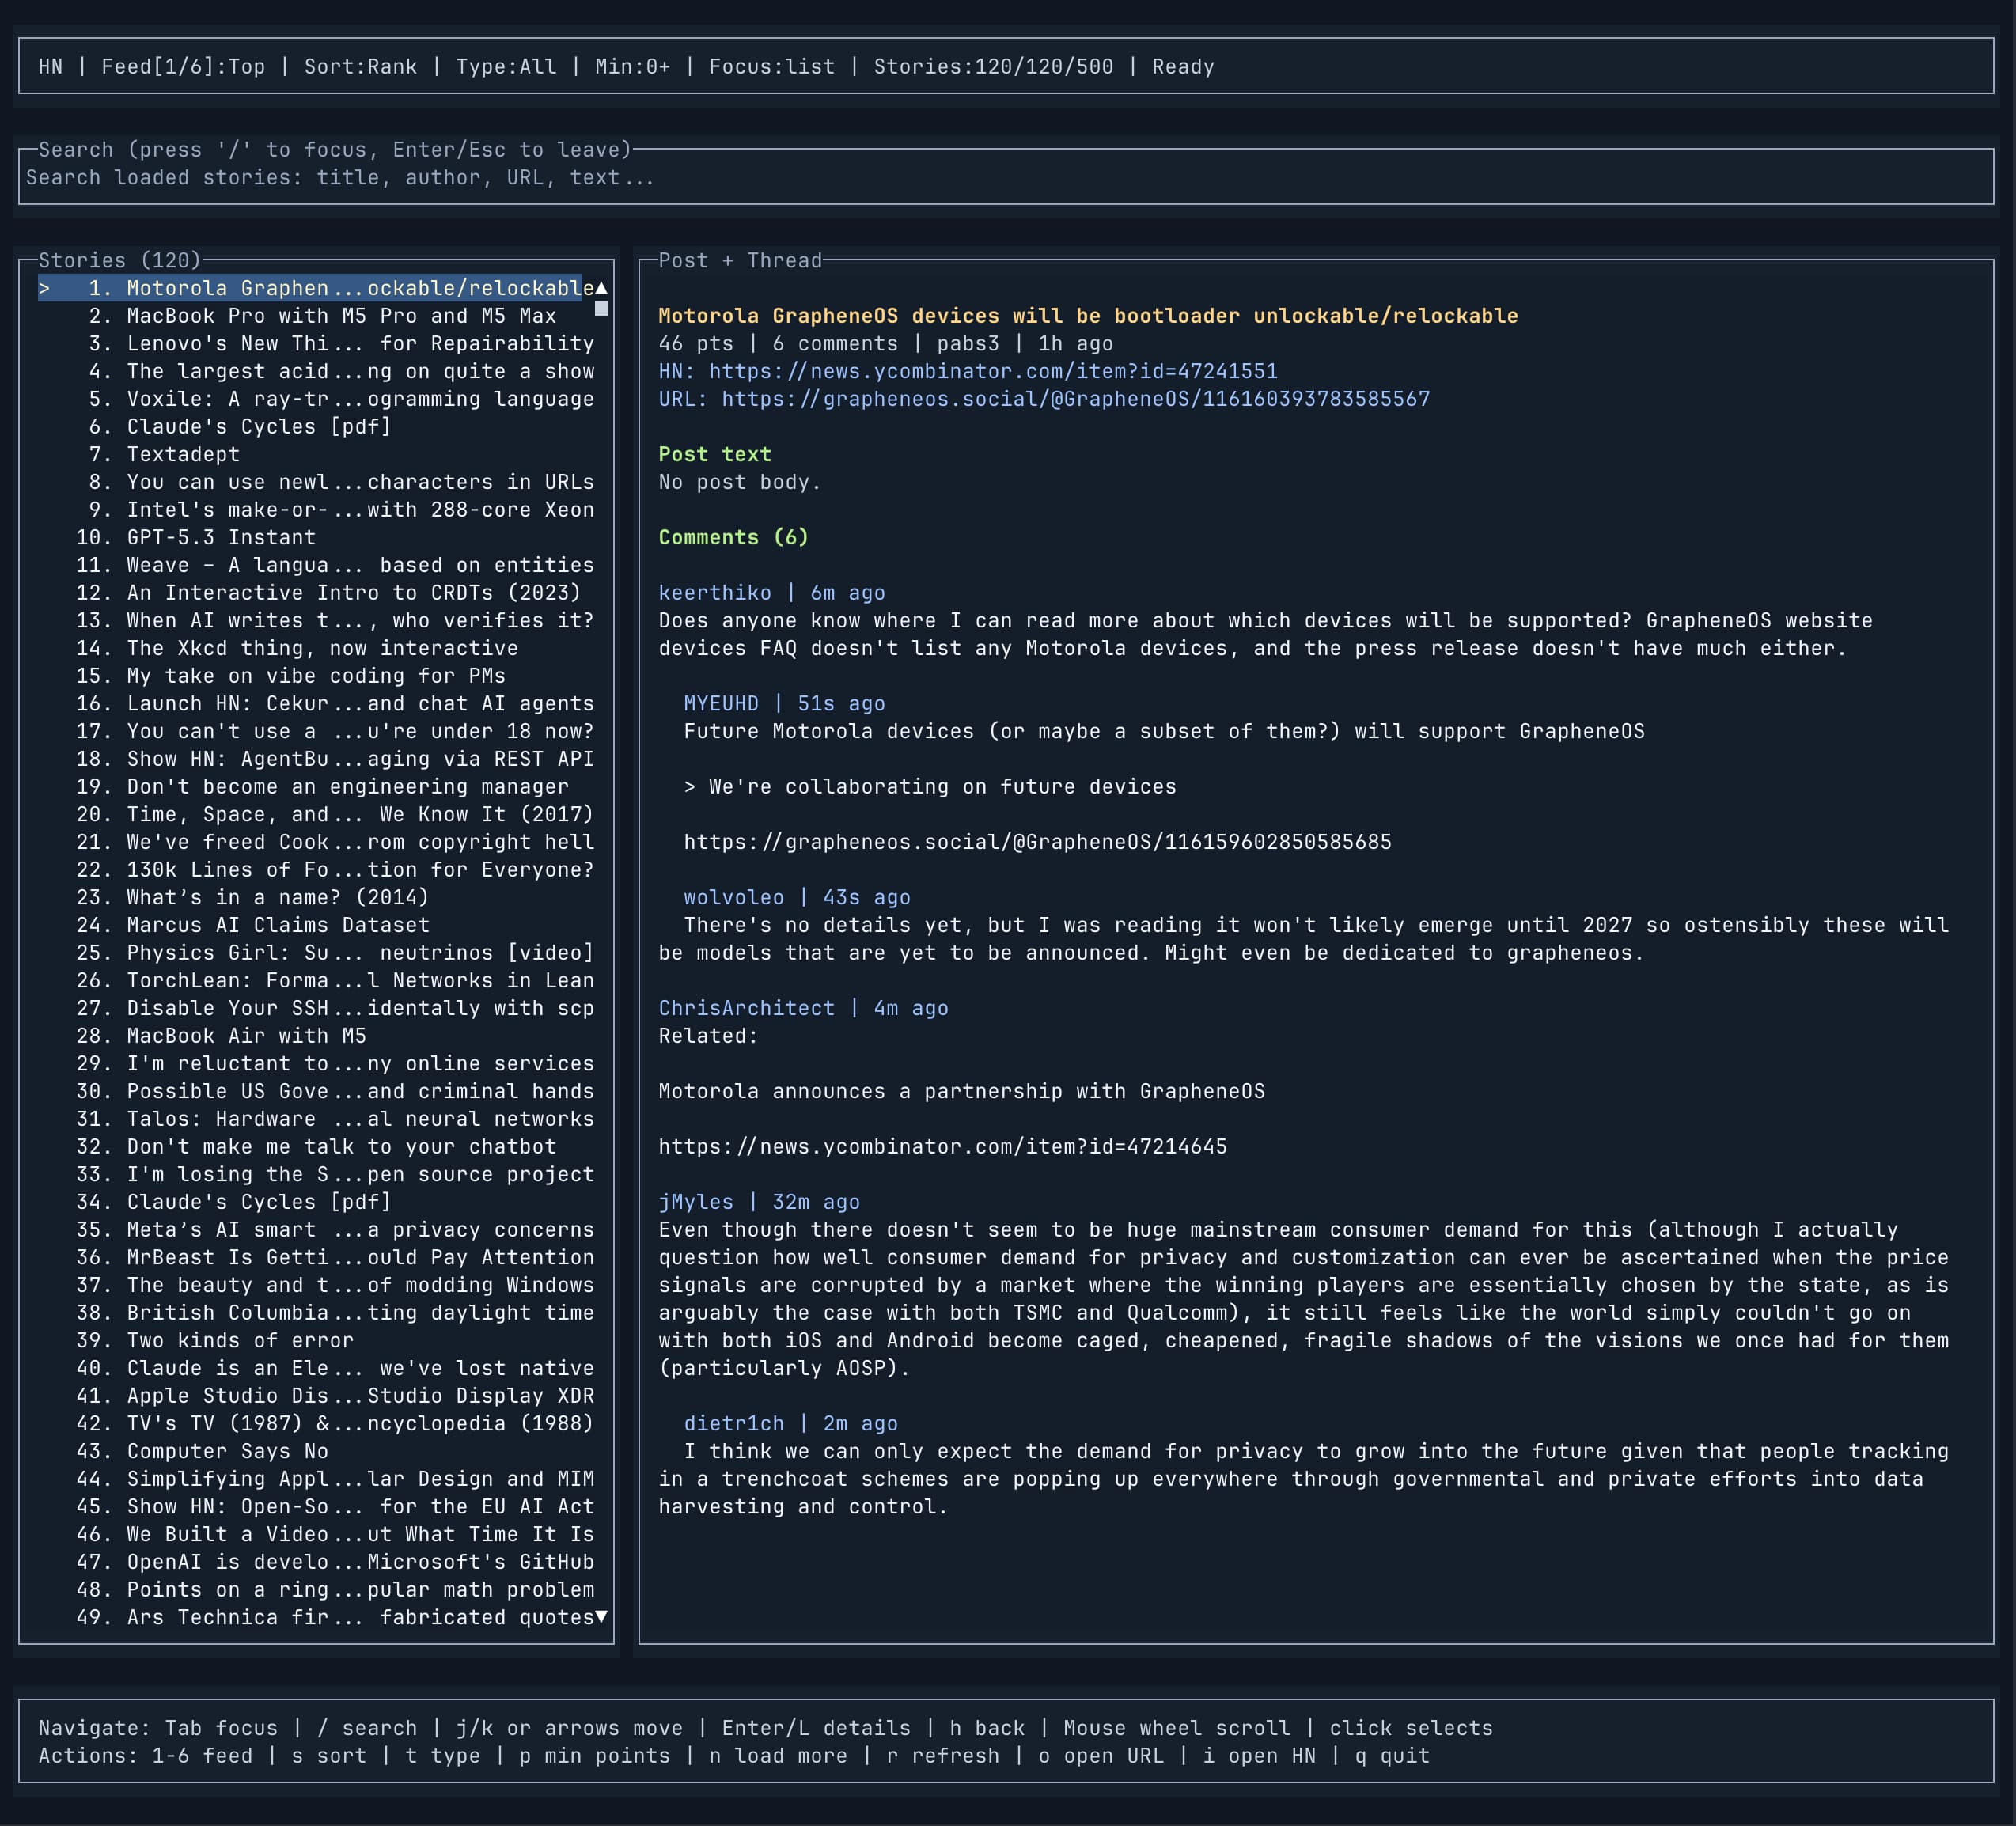
Task: Switch to the Post + Thread panel
Action: [740, 260]
